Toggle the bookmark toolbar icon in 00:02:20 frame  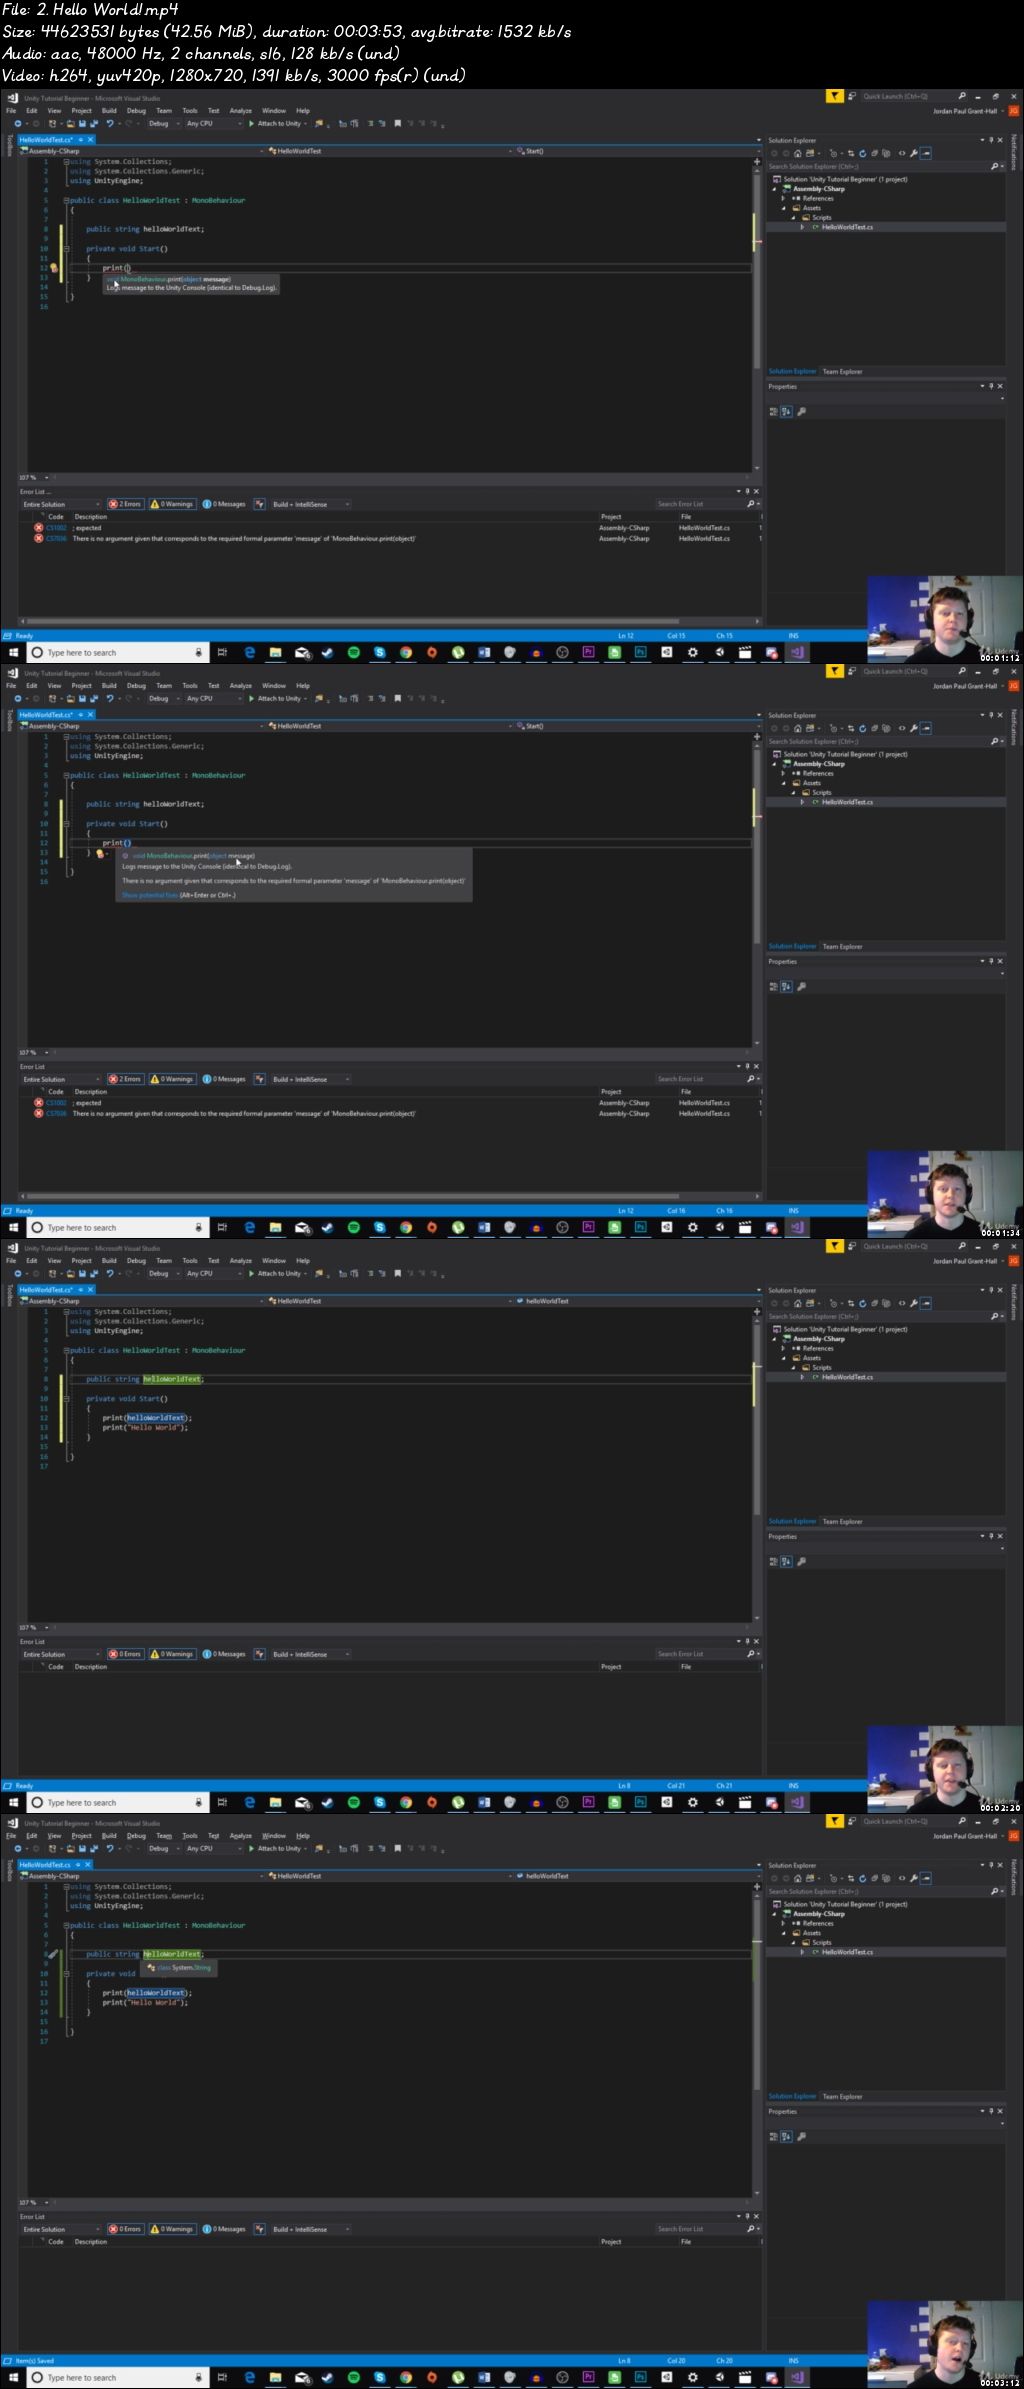[397, 1274]
